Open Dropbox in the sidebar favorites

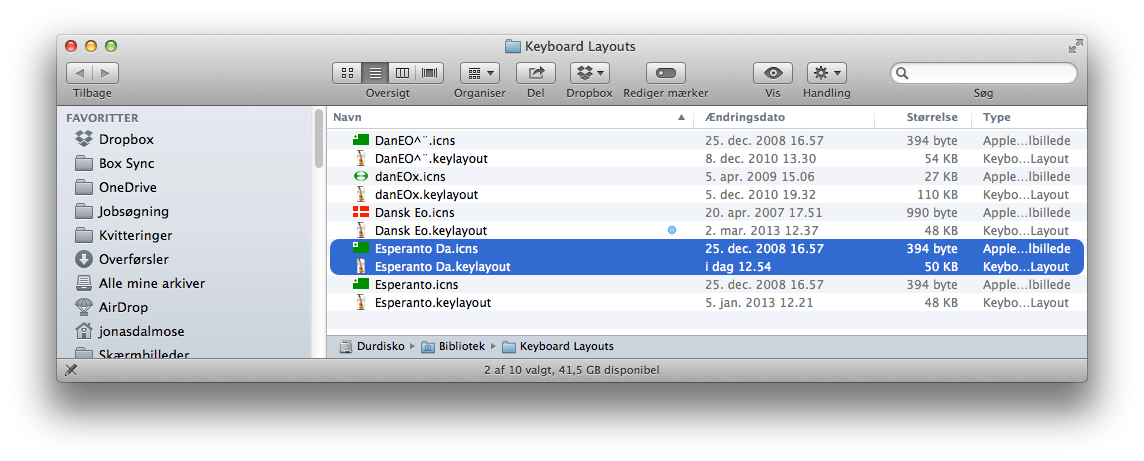pyautogui.click(x=125, y=139)
